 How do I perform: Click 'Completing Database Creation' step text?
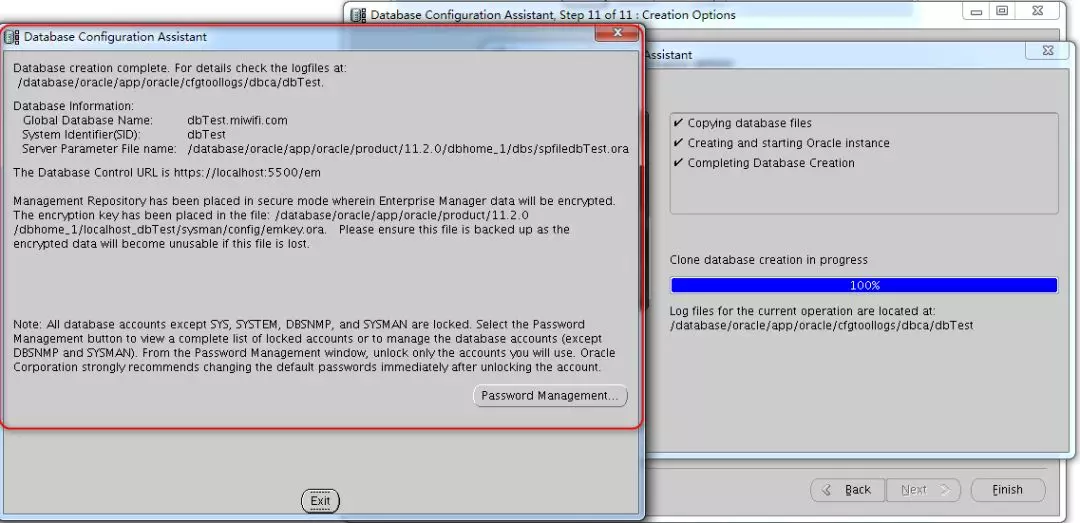pos(771,163)
